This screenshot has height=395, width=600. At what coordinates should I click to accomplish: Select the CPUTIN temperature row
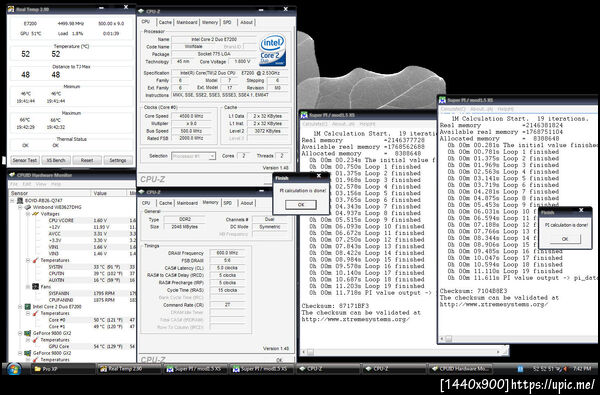click(x=73, y=273)
